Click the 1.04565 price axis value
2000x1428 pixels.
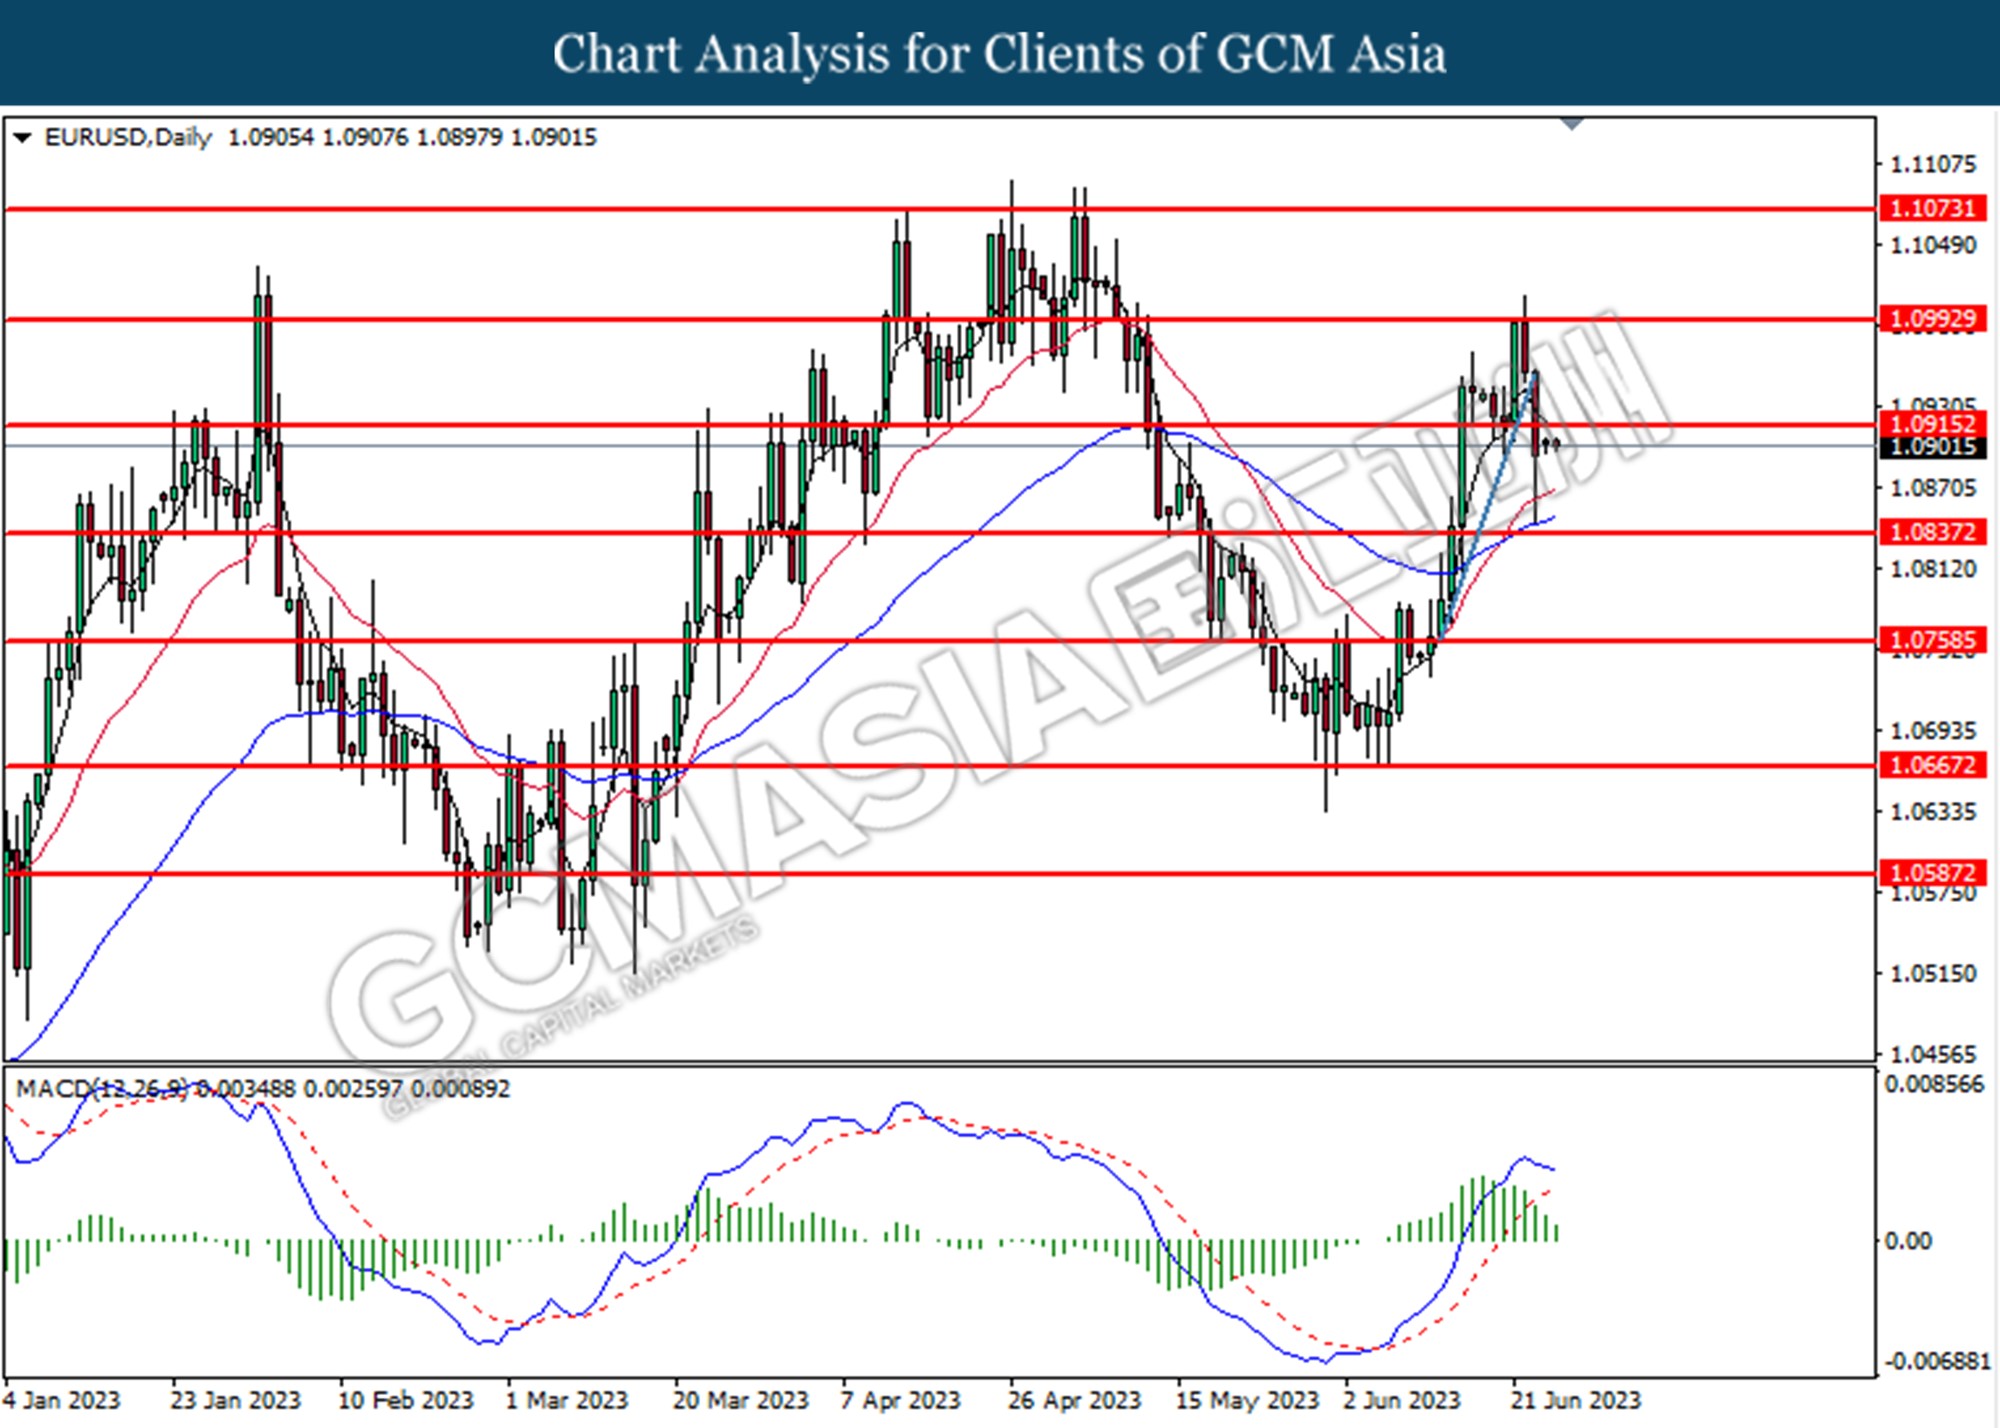(x=1933, y=1055)
